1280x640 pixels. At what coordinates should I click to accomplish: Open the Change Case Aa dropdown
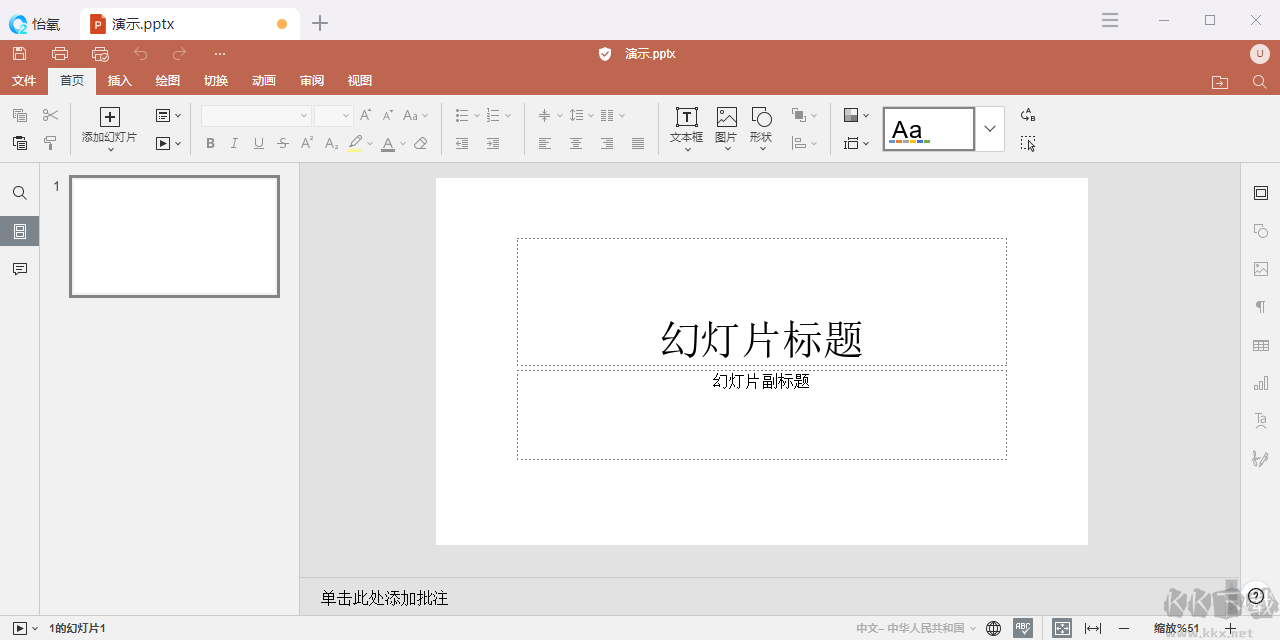point(416,116)
